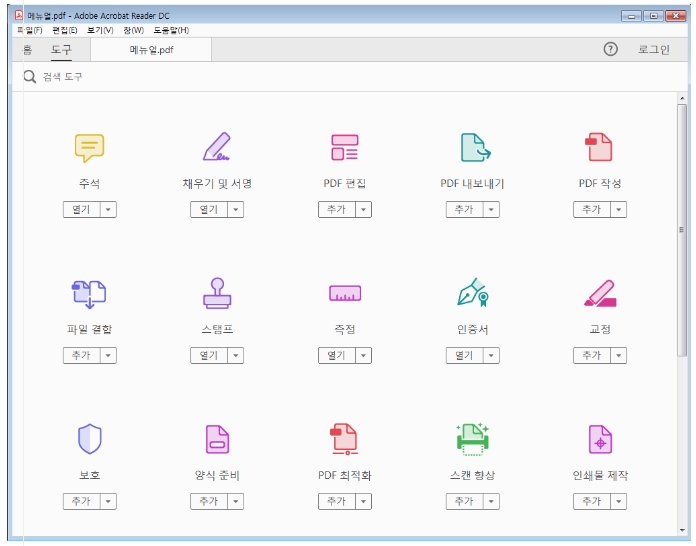Viewport: 696px width, 546px height.
Task: Click 추가 button under 보호
Action: 82,502
